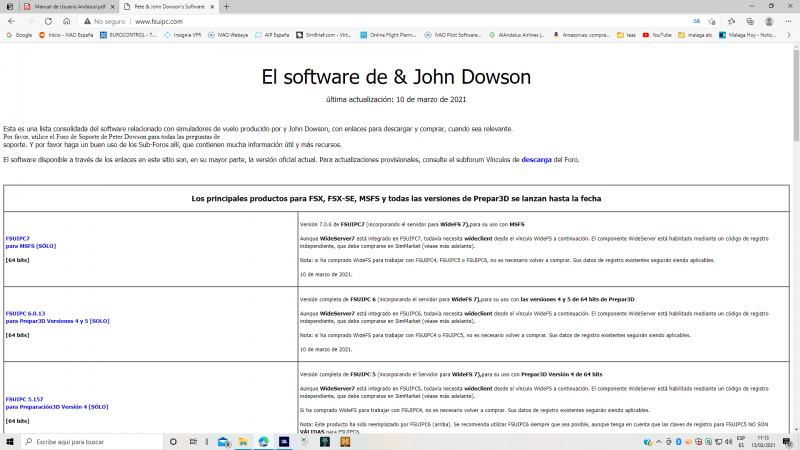Open File Explorer from the taskbar
The width and height of the screenshot is (800, 450).
point(243,442)
